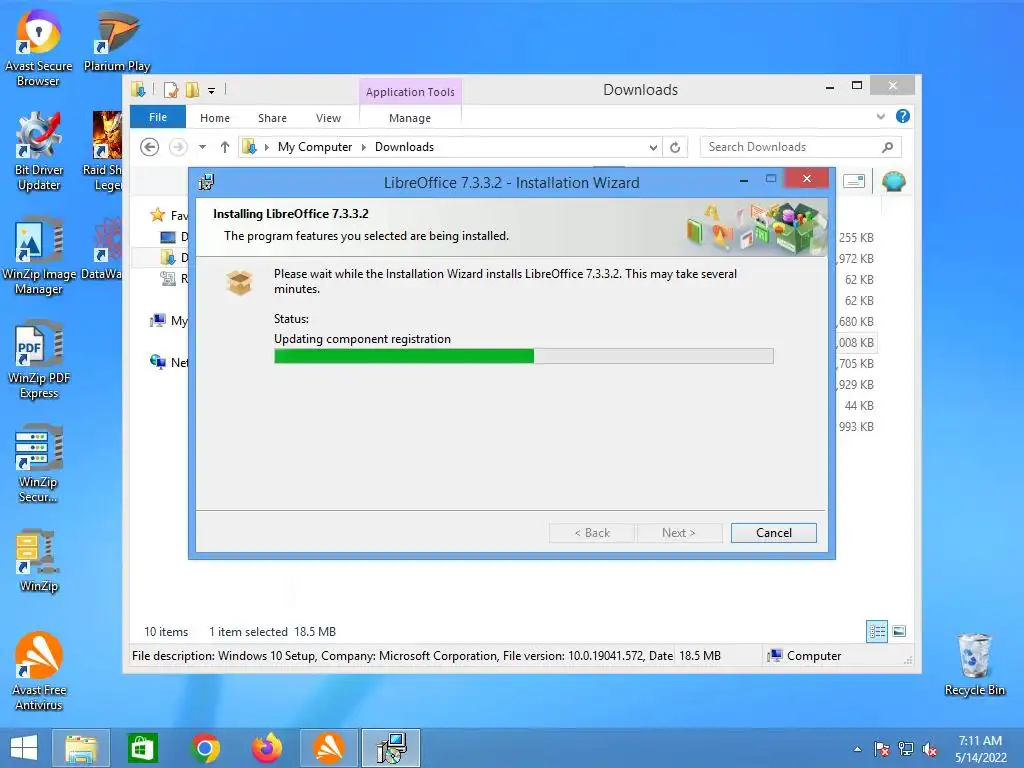Image resolution: width=1024 pixels, height=768 pixels.
Task: Open Plarium Play desktop shortcut
Action: [117, 41]
